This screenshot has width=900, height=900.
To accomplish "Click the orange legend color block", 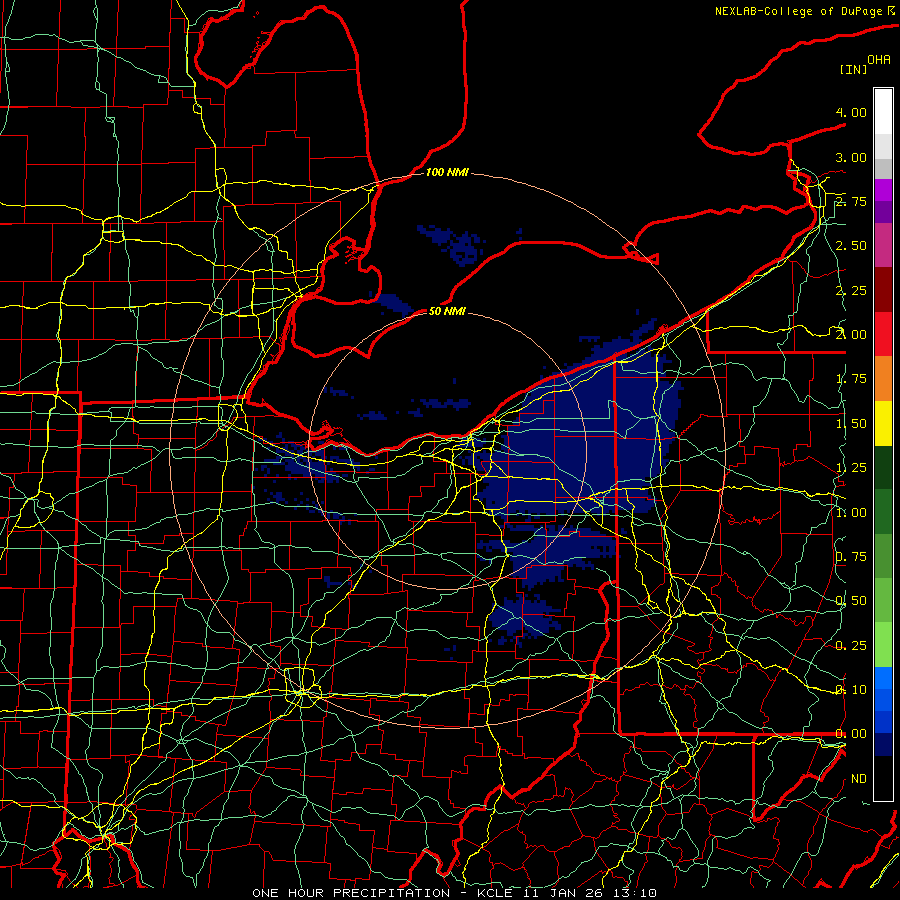I will click(883, 379).
